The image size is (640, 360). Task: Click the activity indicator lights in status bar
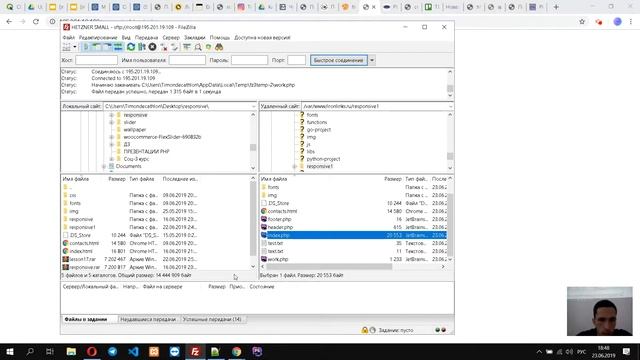440,330
